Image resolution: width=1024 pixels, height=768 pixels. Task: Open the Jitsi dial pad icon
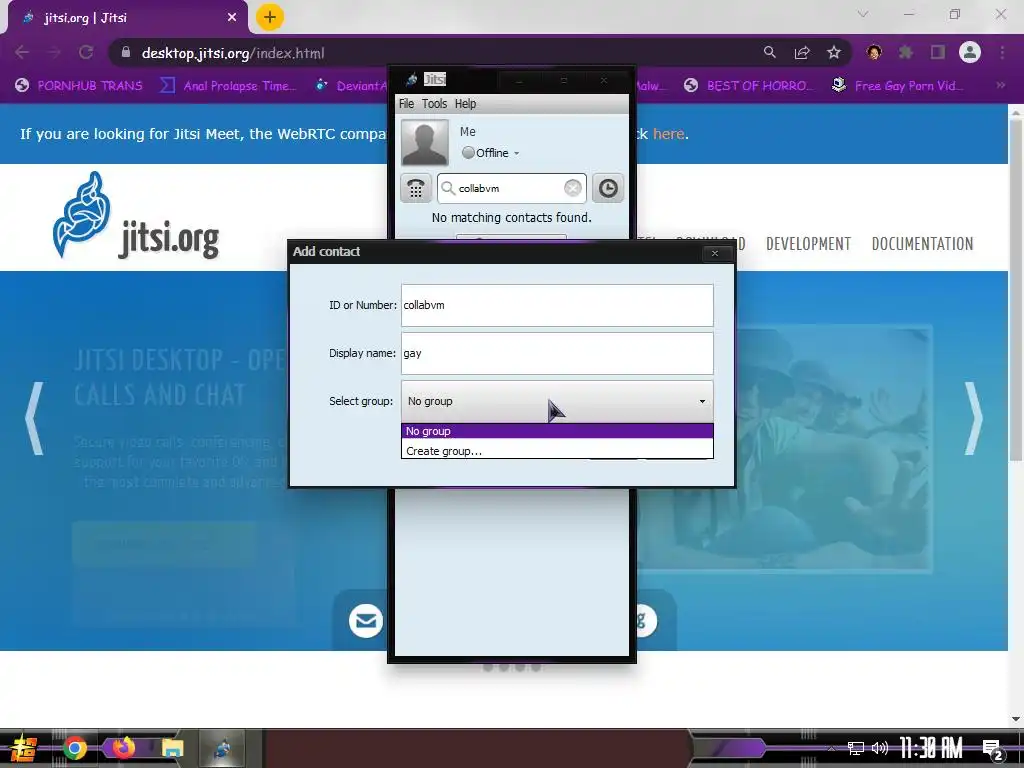point(415,189)
